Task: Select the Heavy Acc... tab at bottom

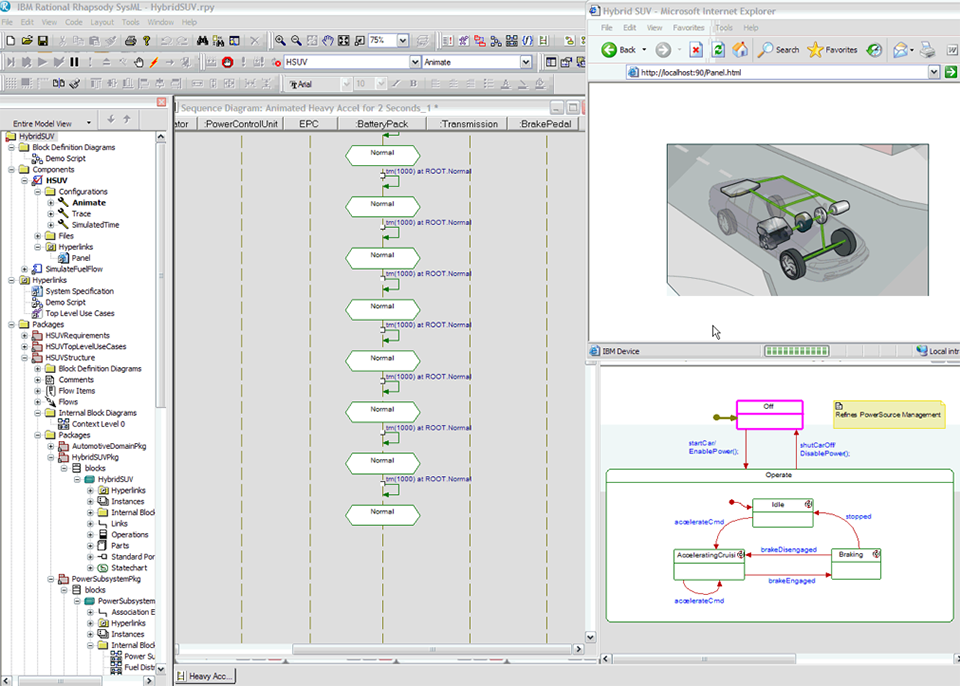Action: (205, 676)
